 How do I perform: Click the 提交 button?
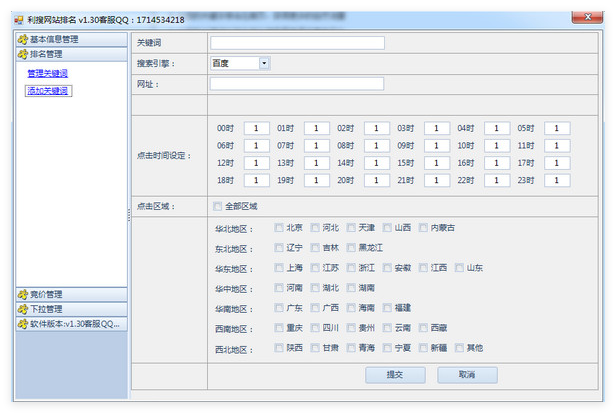point(395,375)
